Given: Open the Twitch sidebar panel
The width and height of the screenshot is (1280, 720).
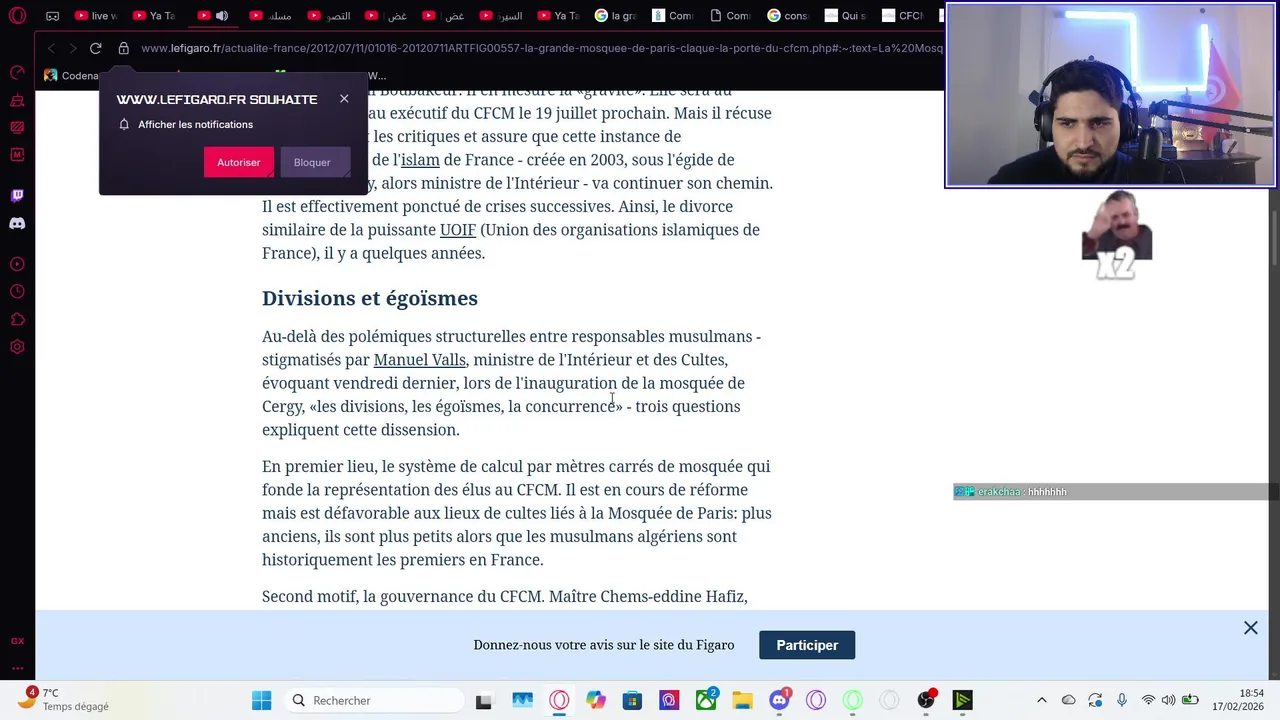Looking at the screenshot, I should click(x=17, y=196).
